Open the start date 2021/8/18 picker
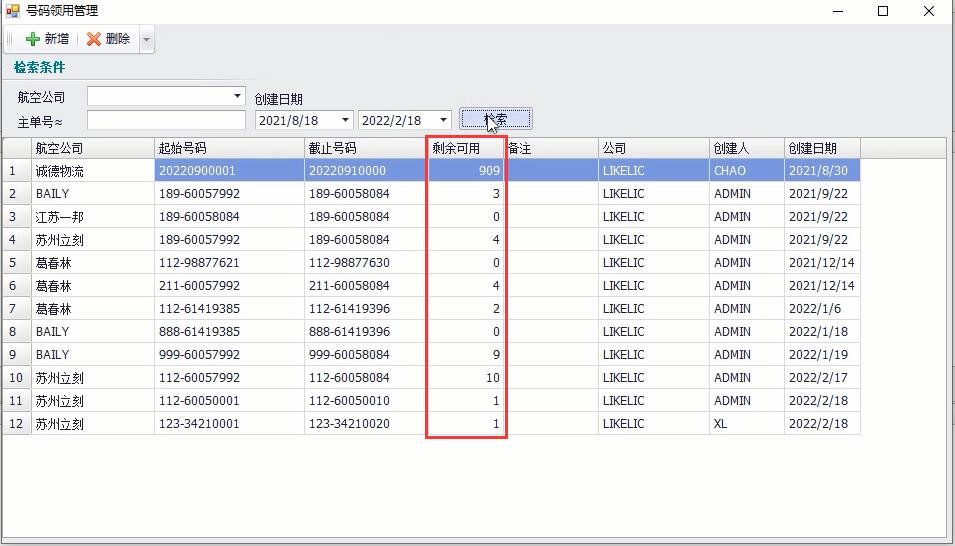The width and height of the screenshot is (955, 546). [345, 120]
